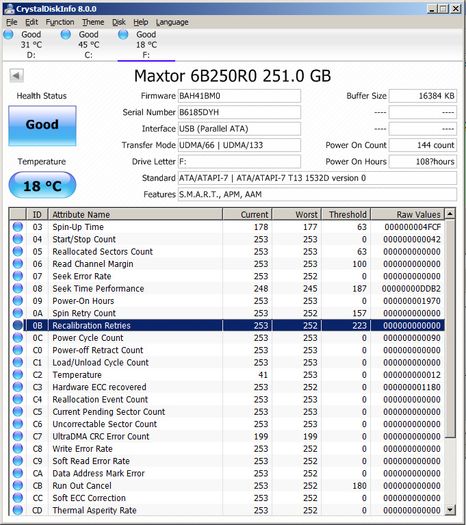
Task: Click the blue orb beside Spin-Up Time
Action: click(x=18, y=227)
